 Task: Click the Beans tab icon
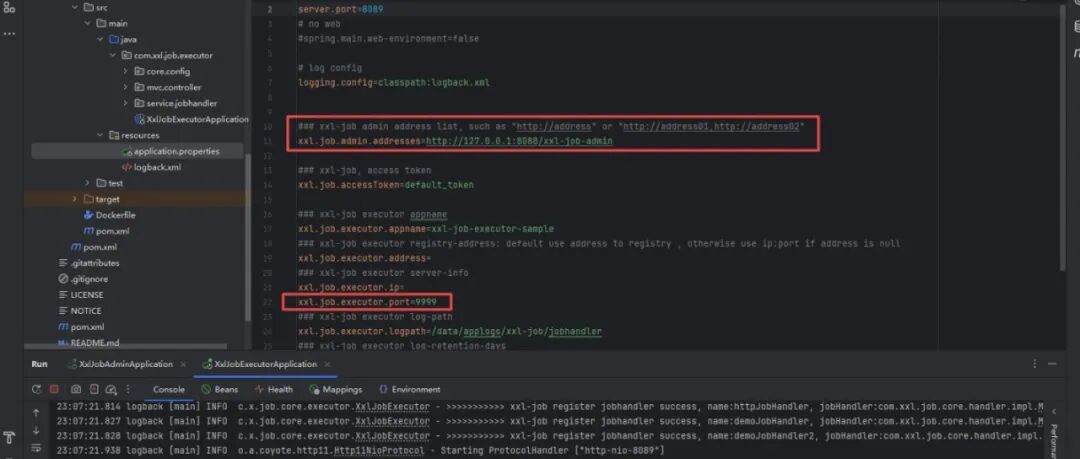[206, 389]
